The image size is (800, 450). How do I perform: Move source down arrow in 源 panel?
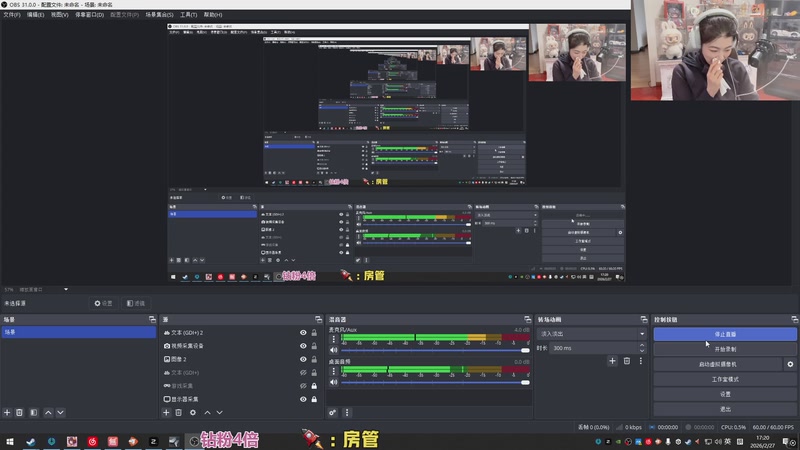[x=219, y=412]
